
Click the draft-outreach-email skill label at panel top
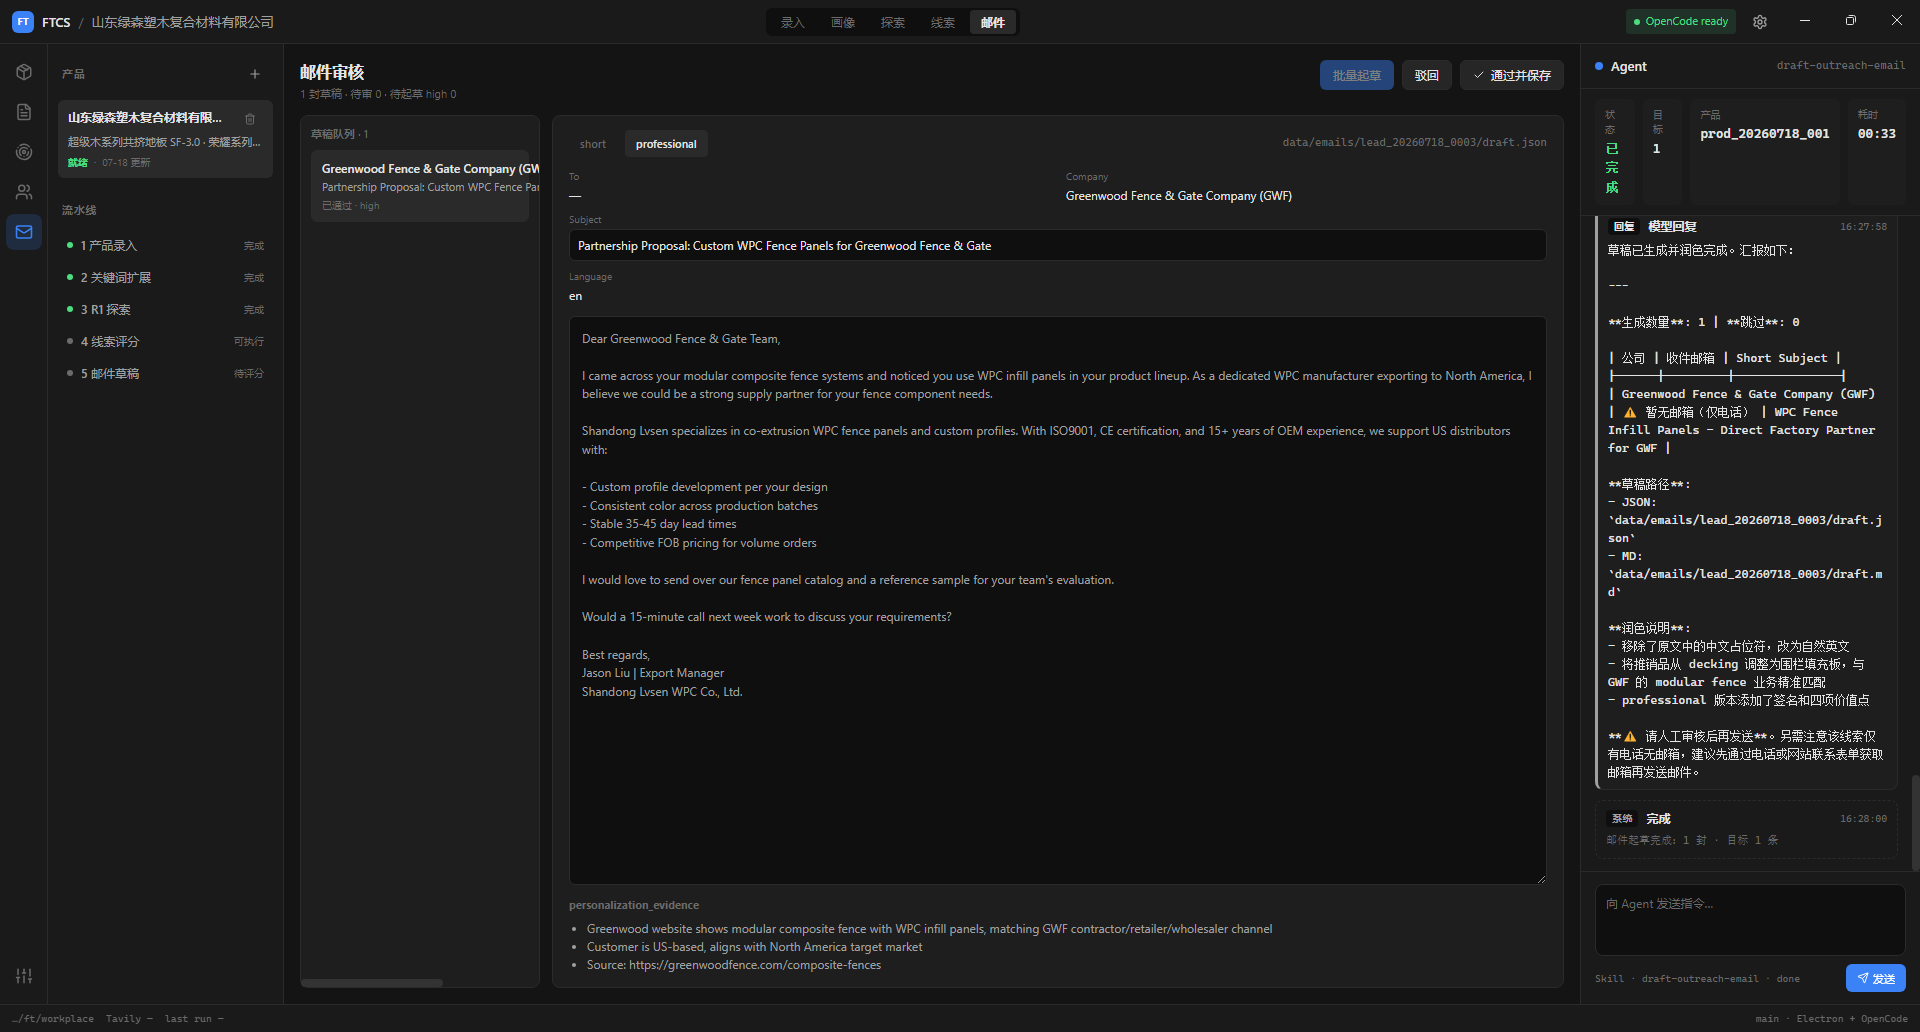click(1841, 66)
